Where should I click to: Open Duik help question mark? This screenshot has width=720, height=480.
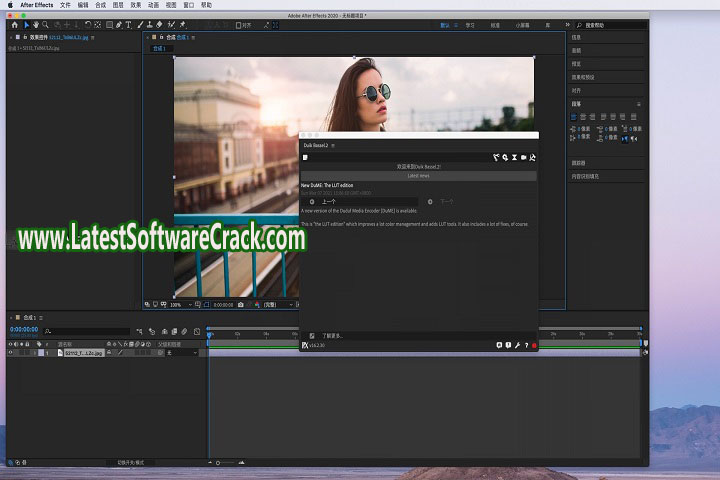coord(526,345)
